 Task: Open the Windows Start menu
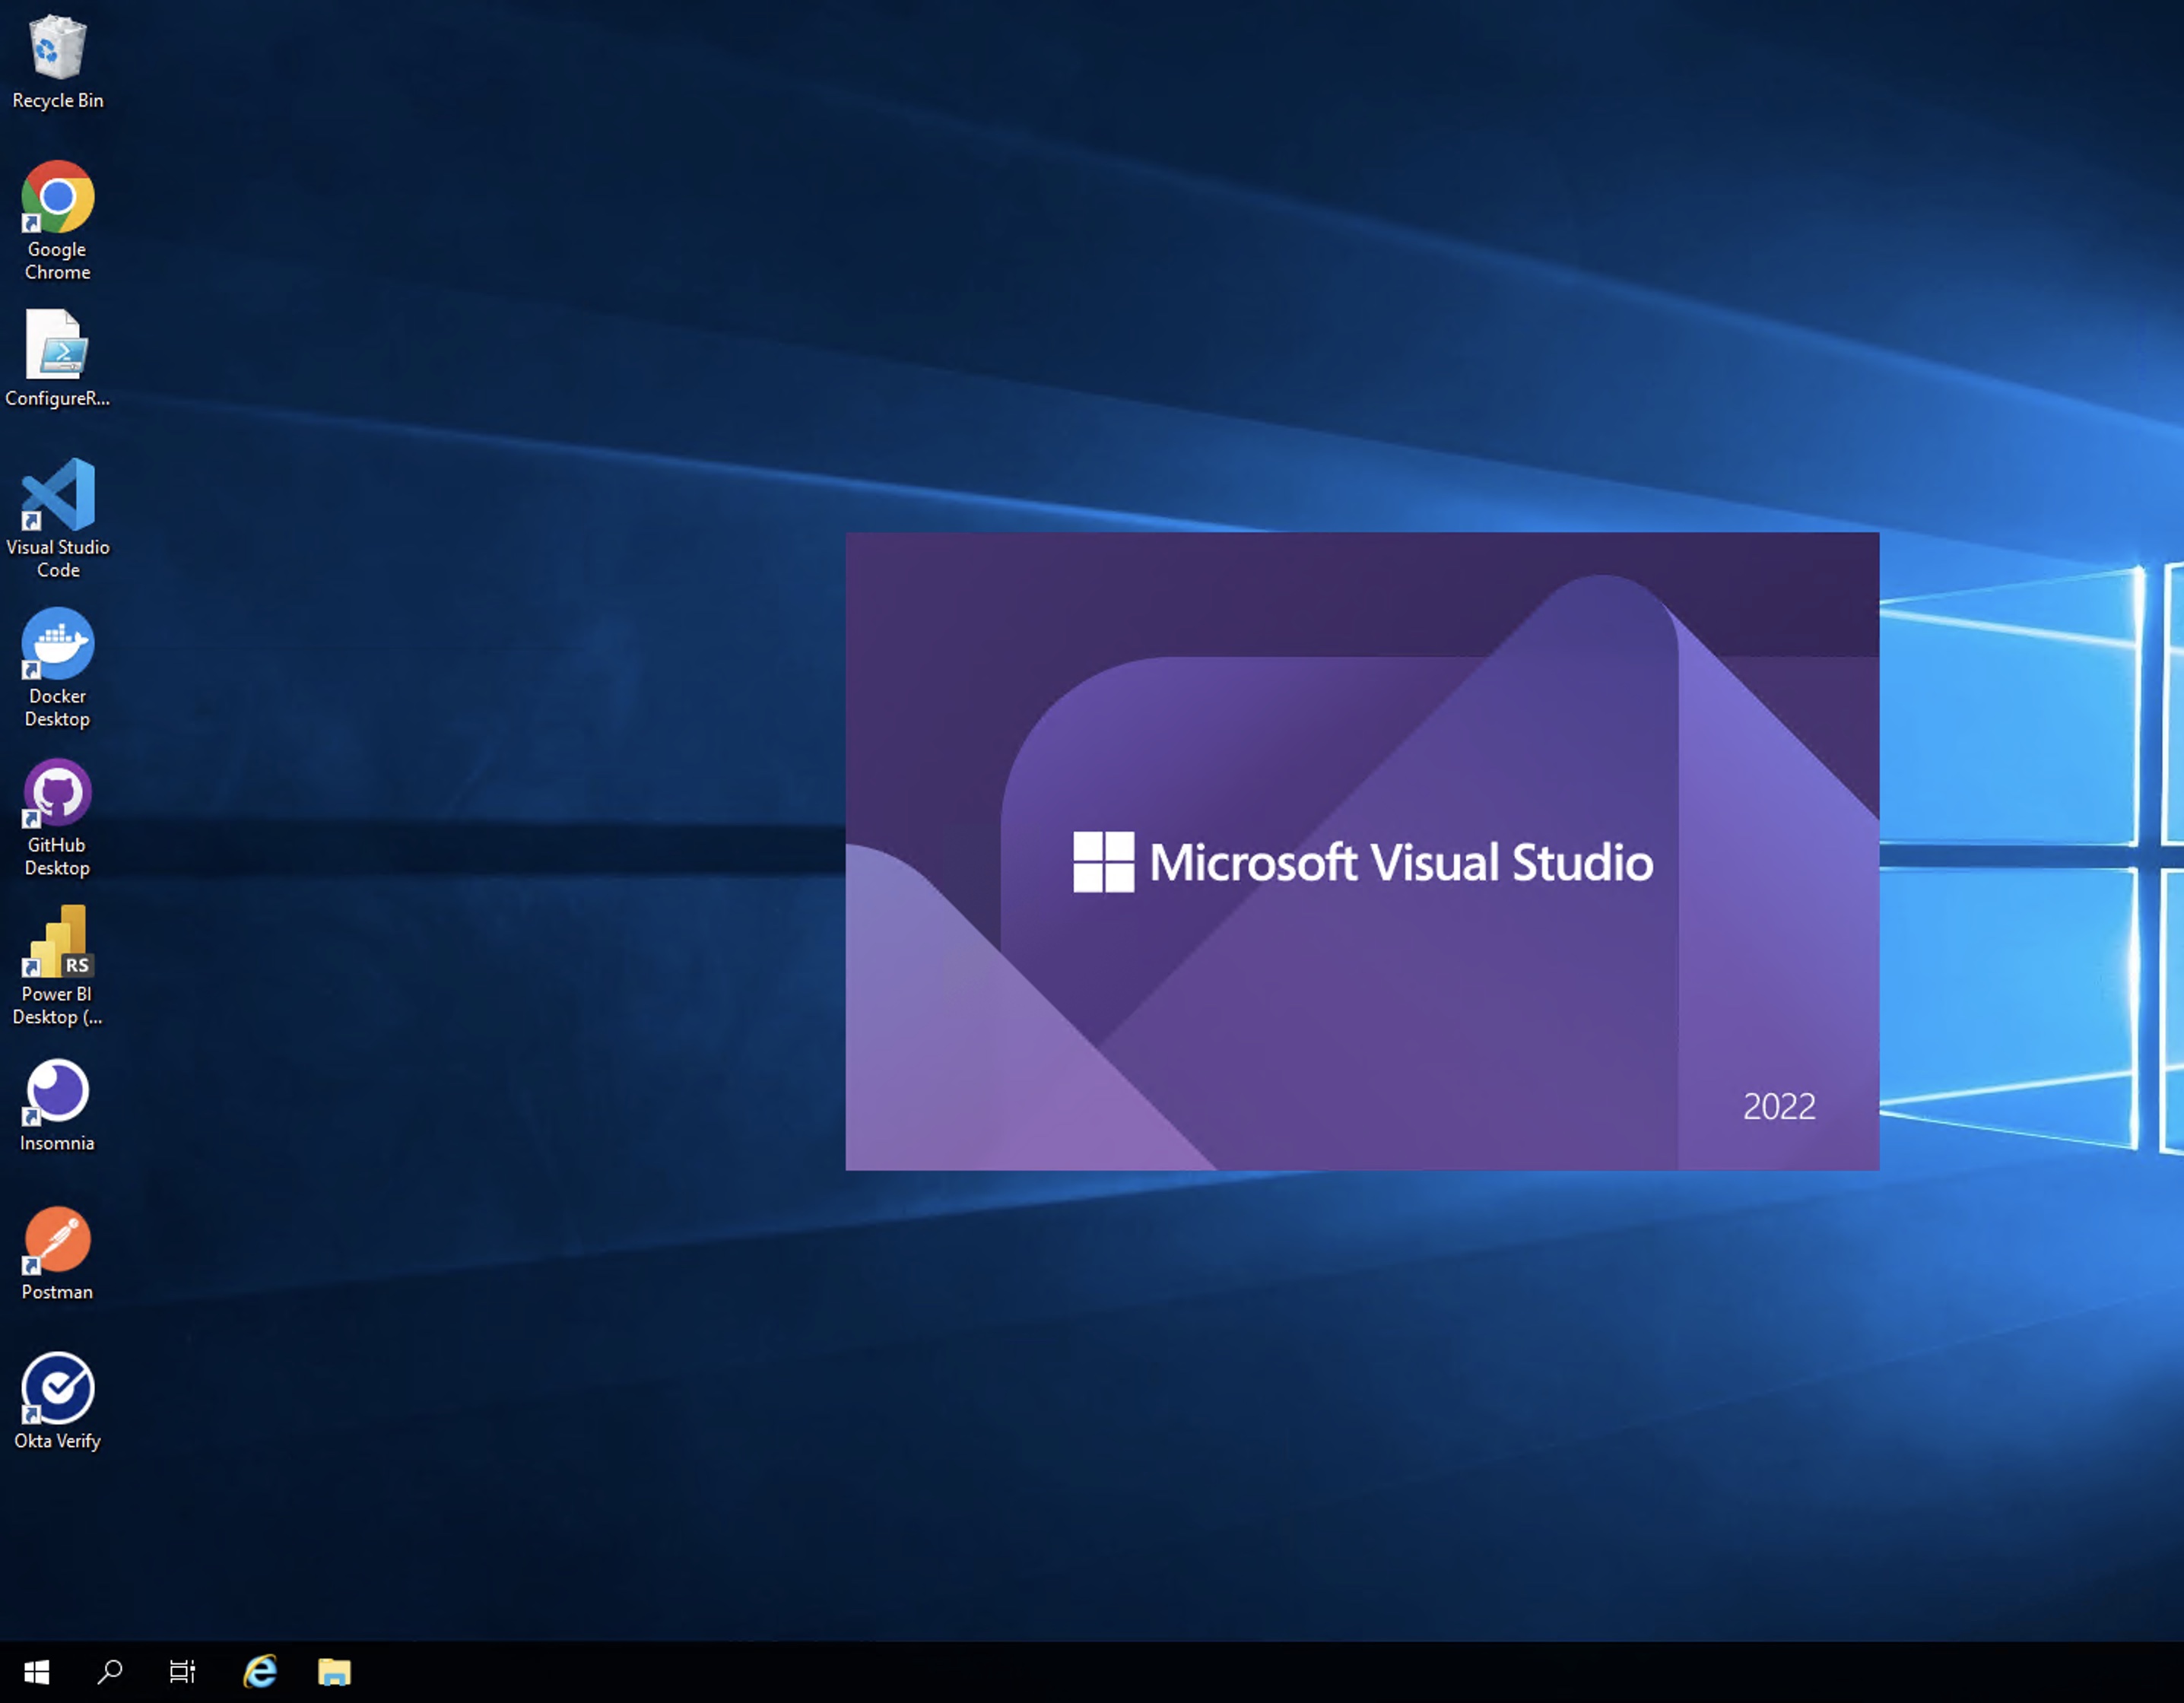(x=37, y=1672)
